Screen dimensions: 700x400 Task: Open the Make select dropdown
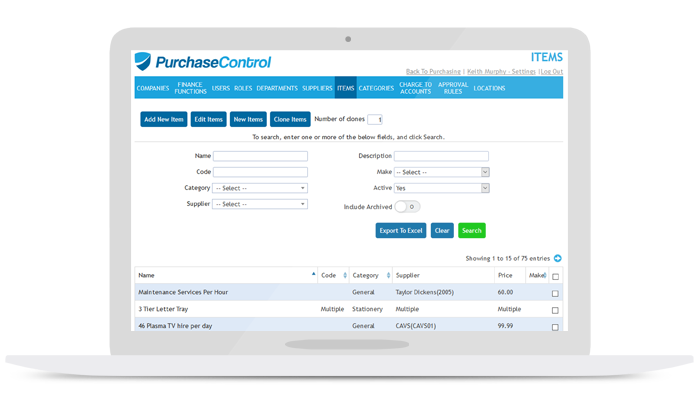[442, 172]
